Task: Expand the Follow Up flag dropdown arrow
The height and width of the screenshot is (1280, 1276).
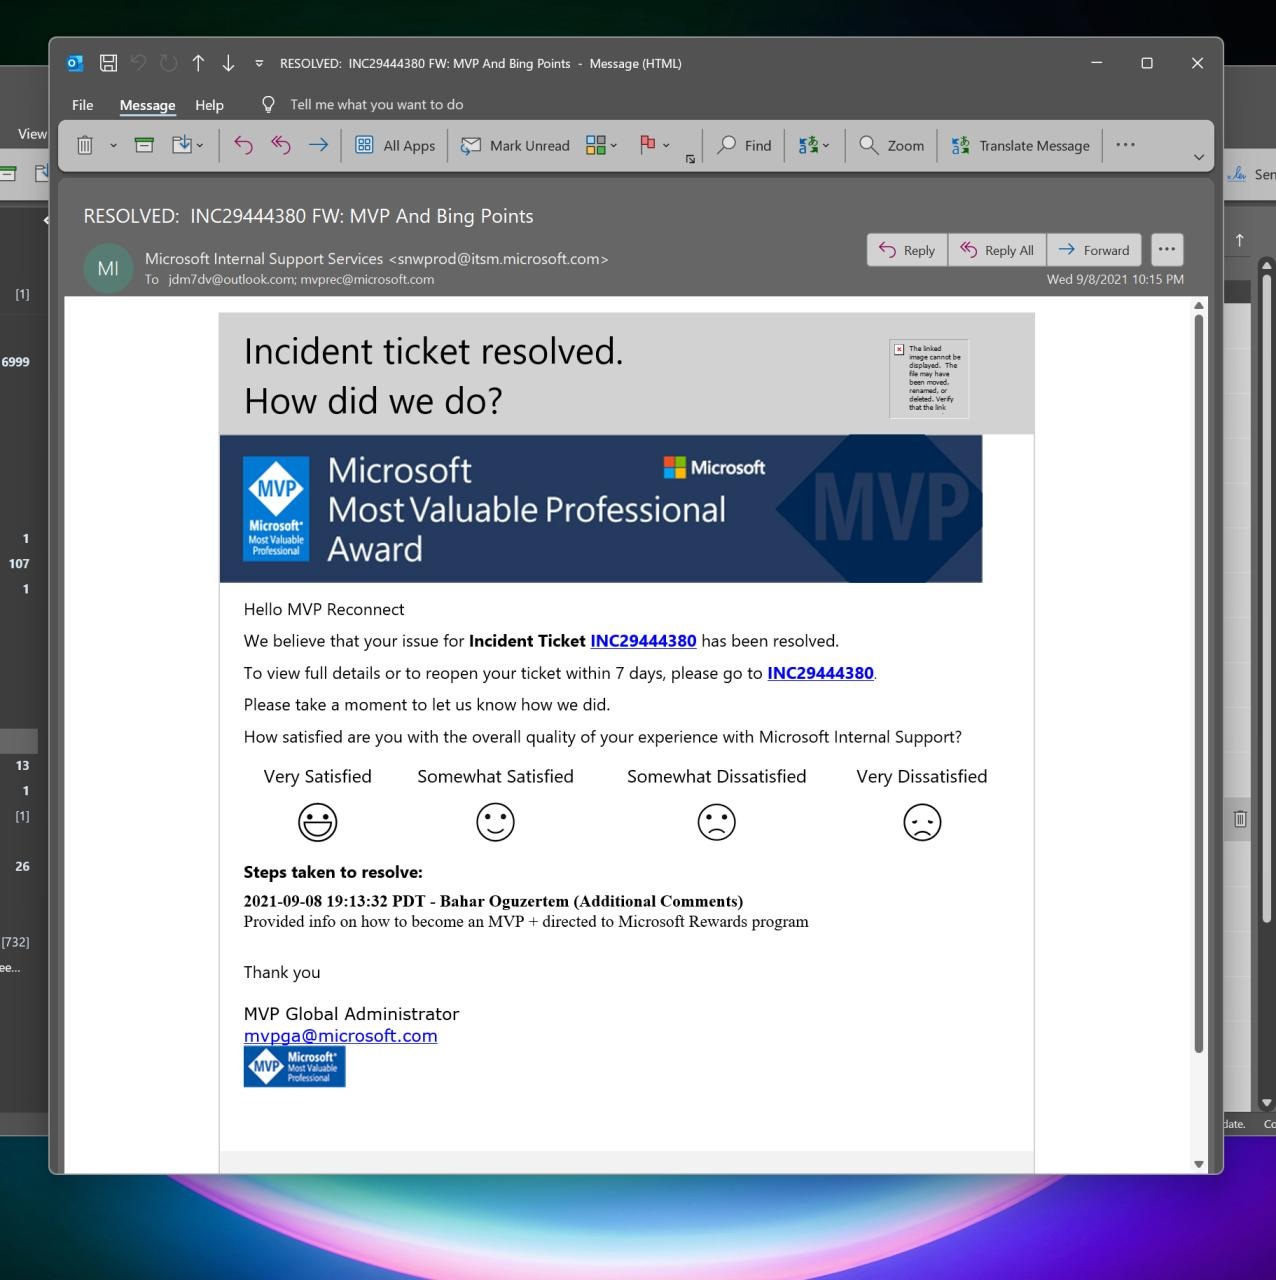Action: 666,145
